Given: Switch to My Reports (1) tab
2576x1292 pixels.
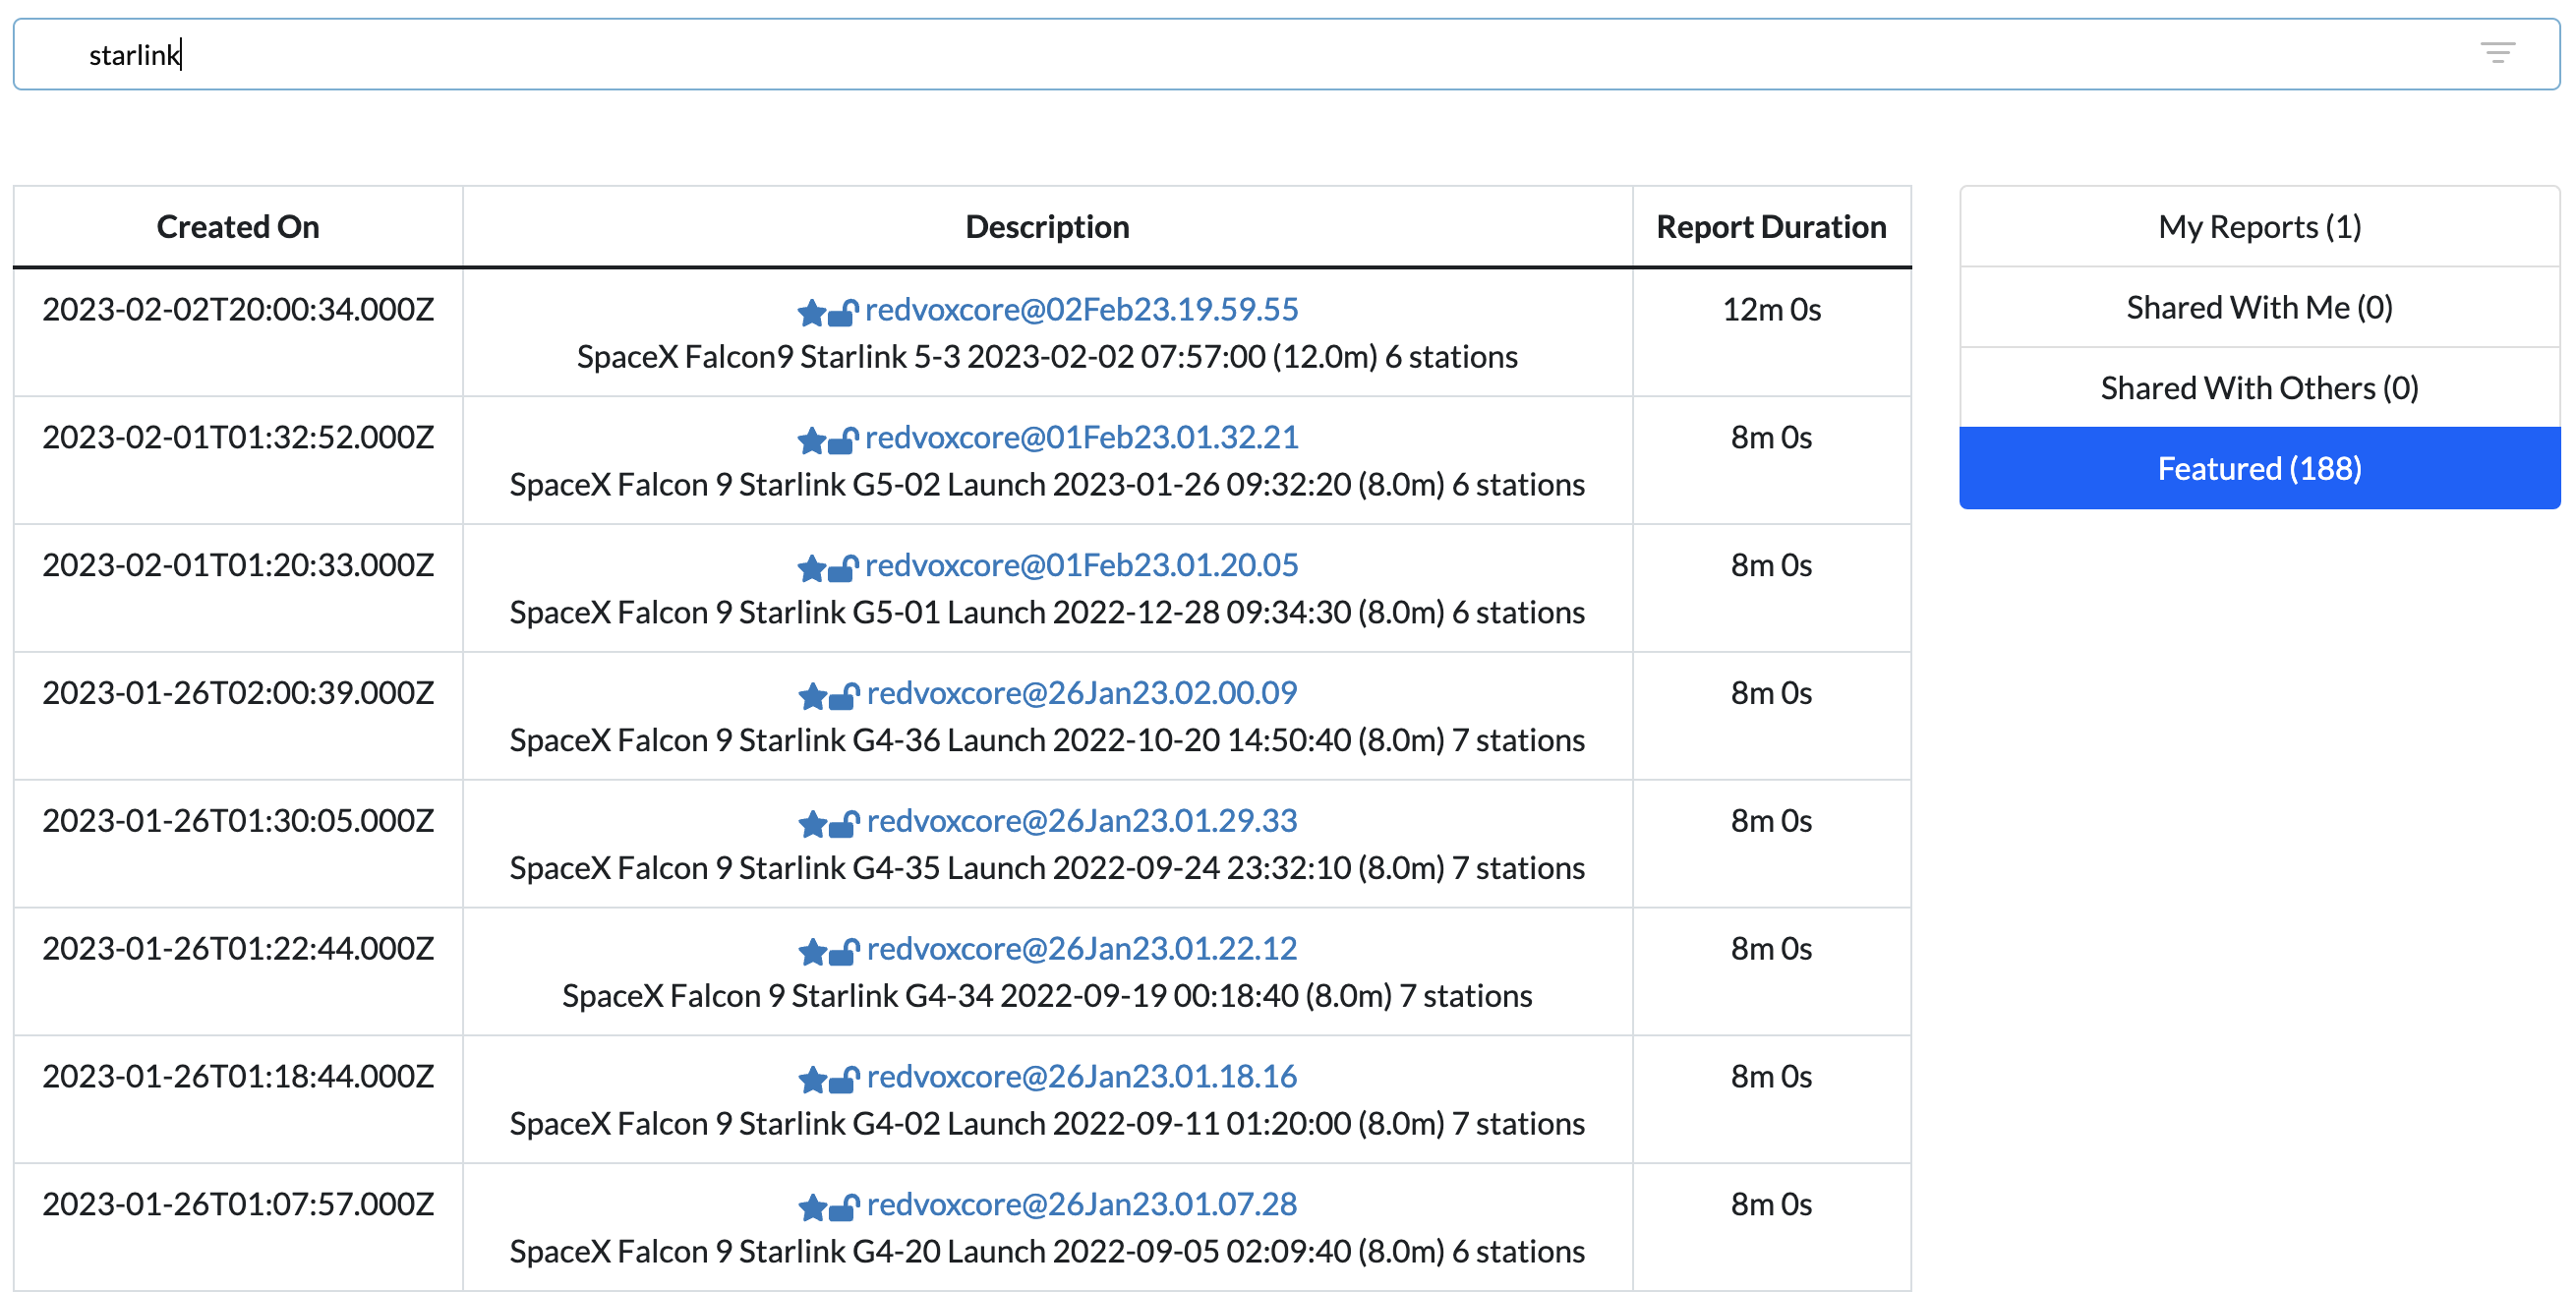Looking at the screenshot, I should click(2258, 227).
